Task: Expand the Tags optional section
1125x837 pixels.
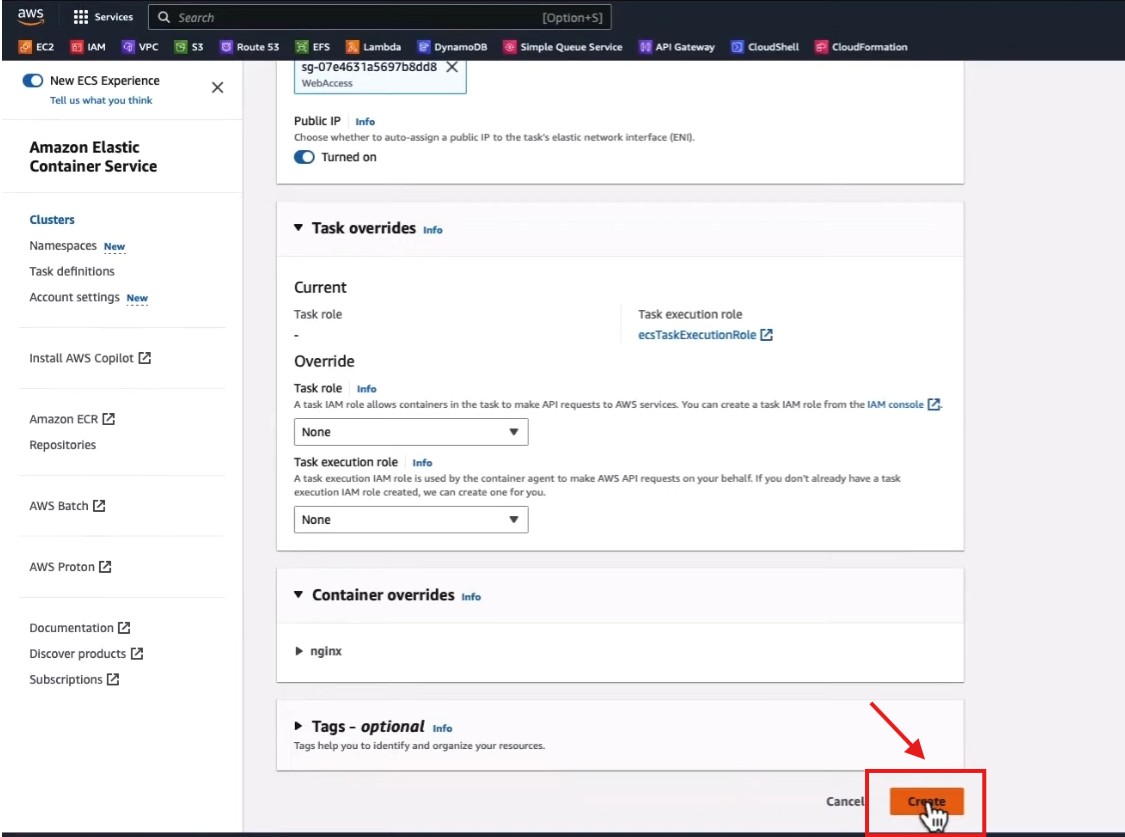Action: (x=299, y=727)
